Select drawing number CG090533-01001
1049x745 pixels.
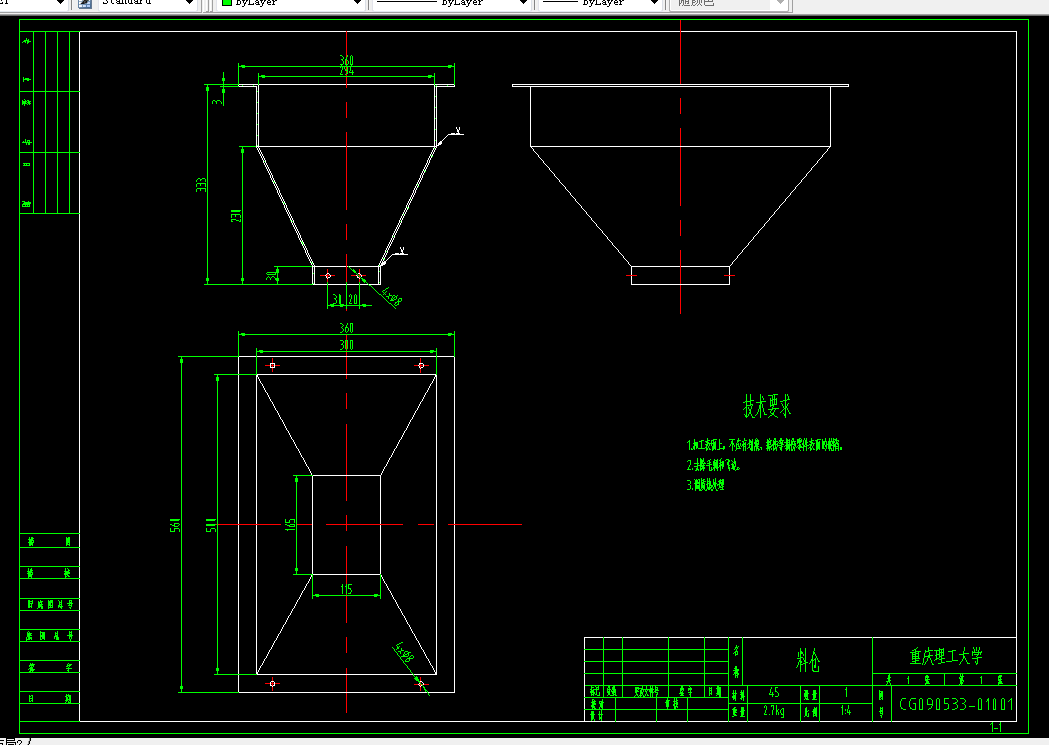click(x=956, y=704)
